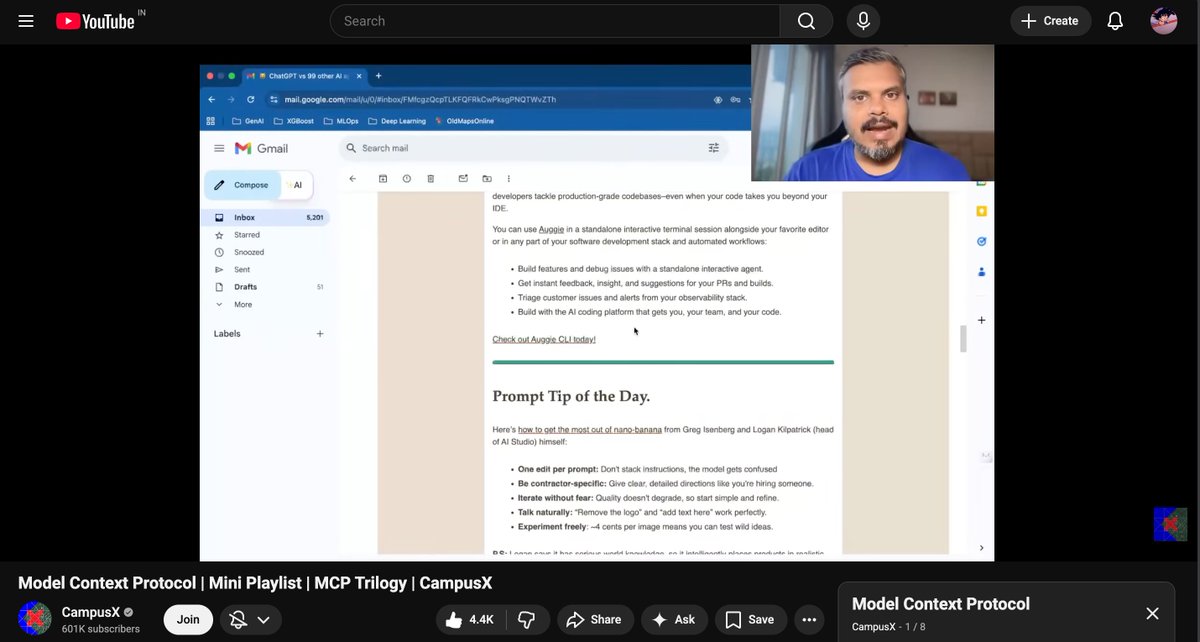Dislike the video
The height and width of the screenshot is (642, 1200).
[x=526, y=620]
